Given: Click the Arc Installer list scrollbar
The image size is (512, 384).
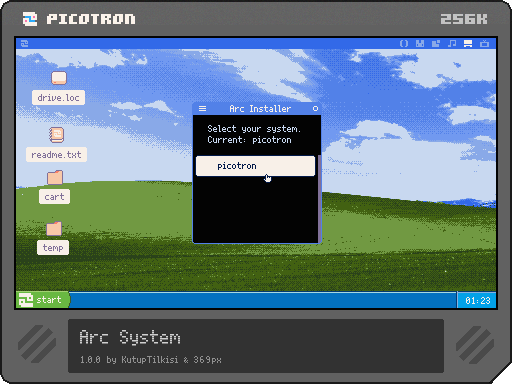Looking at the screenshot, I should coord(319,199).
